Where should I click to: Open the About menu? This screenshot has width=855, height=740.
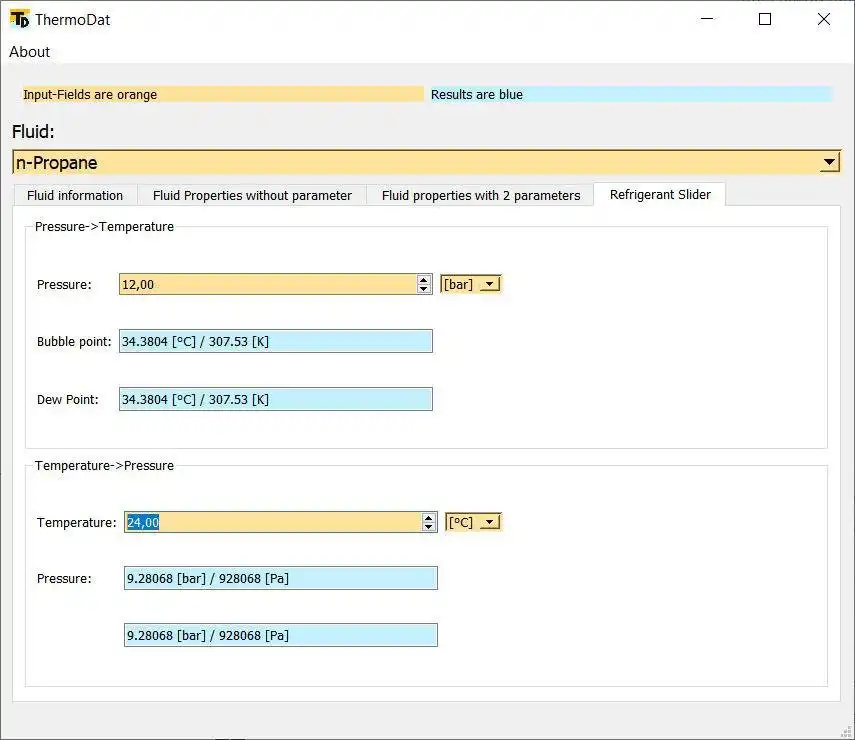tap(29, 52)
